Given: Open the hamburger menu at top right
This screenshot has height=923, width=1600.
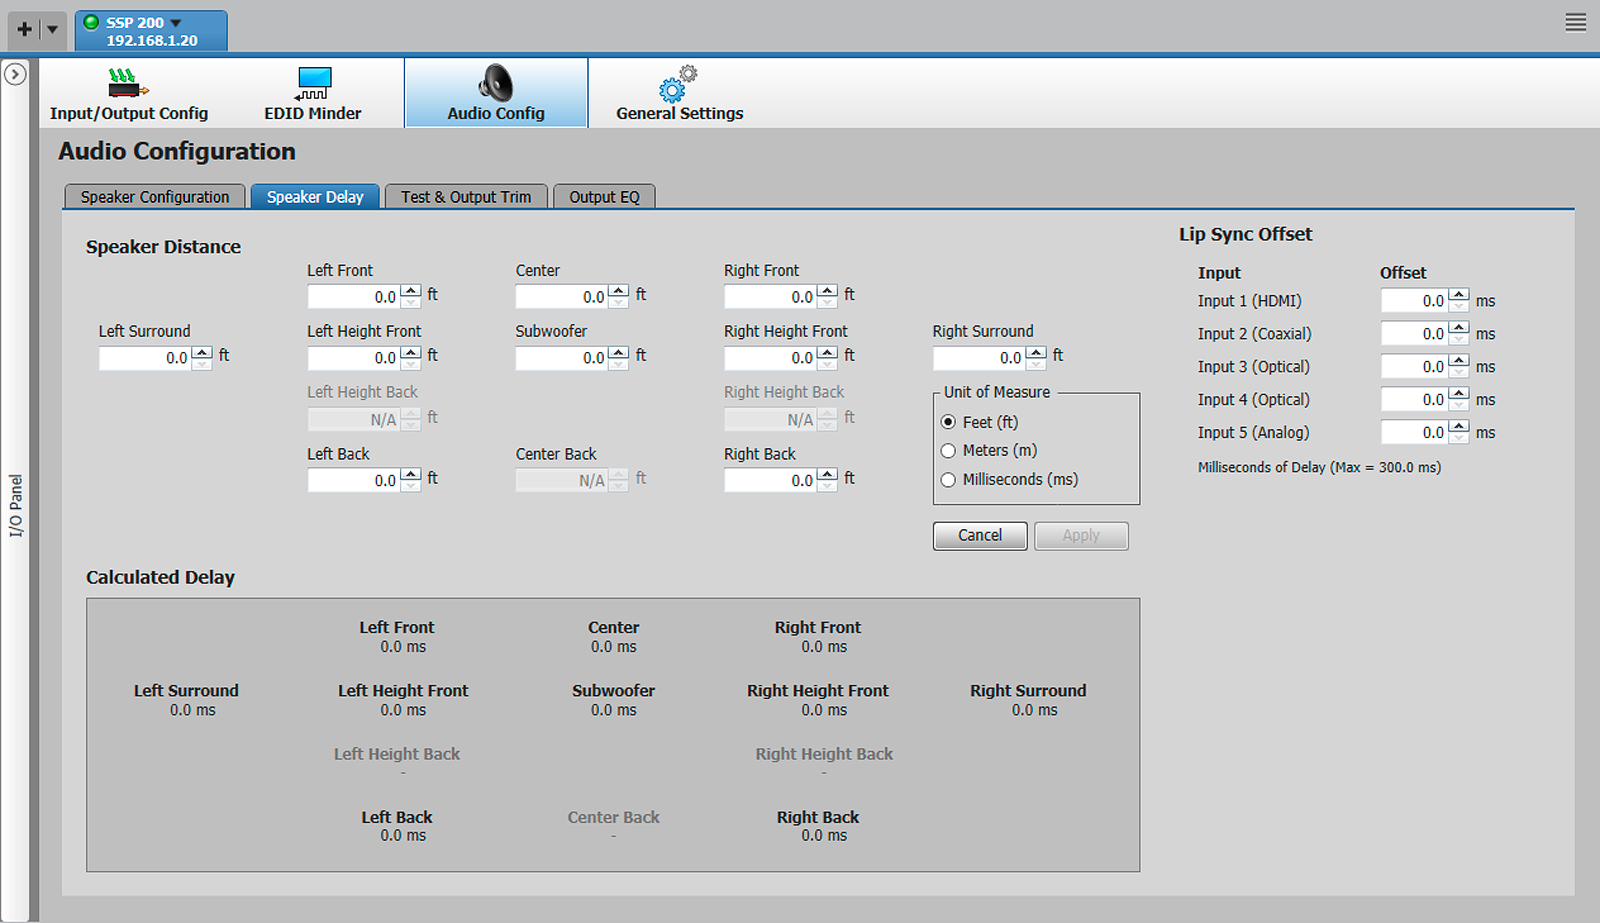Looking at the screenshot, I should tap(1575, 22).
